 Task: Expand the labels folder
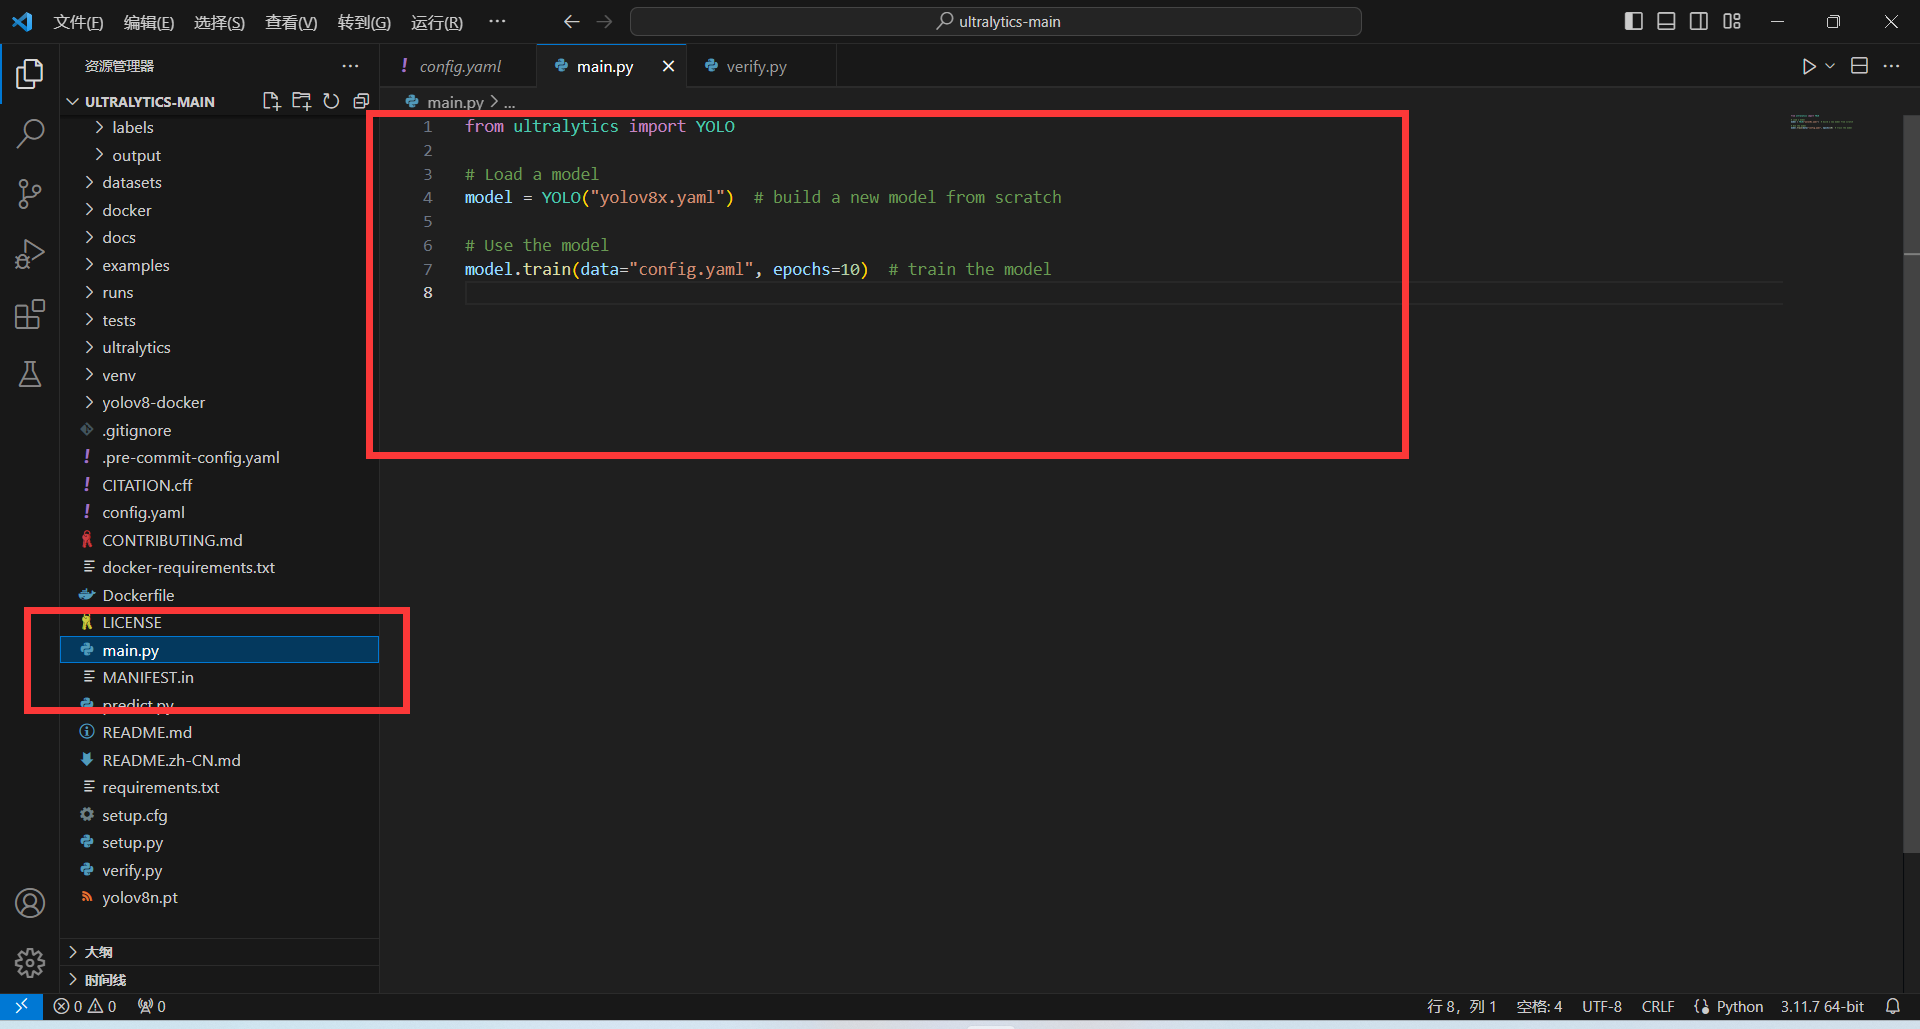pyautogui.click(x=220, y=127)
